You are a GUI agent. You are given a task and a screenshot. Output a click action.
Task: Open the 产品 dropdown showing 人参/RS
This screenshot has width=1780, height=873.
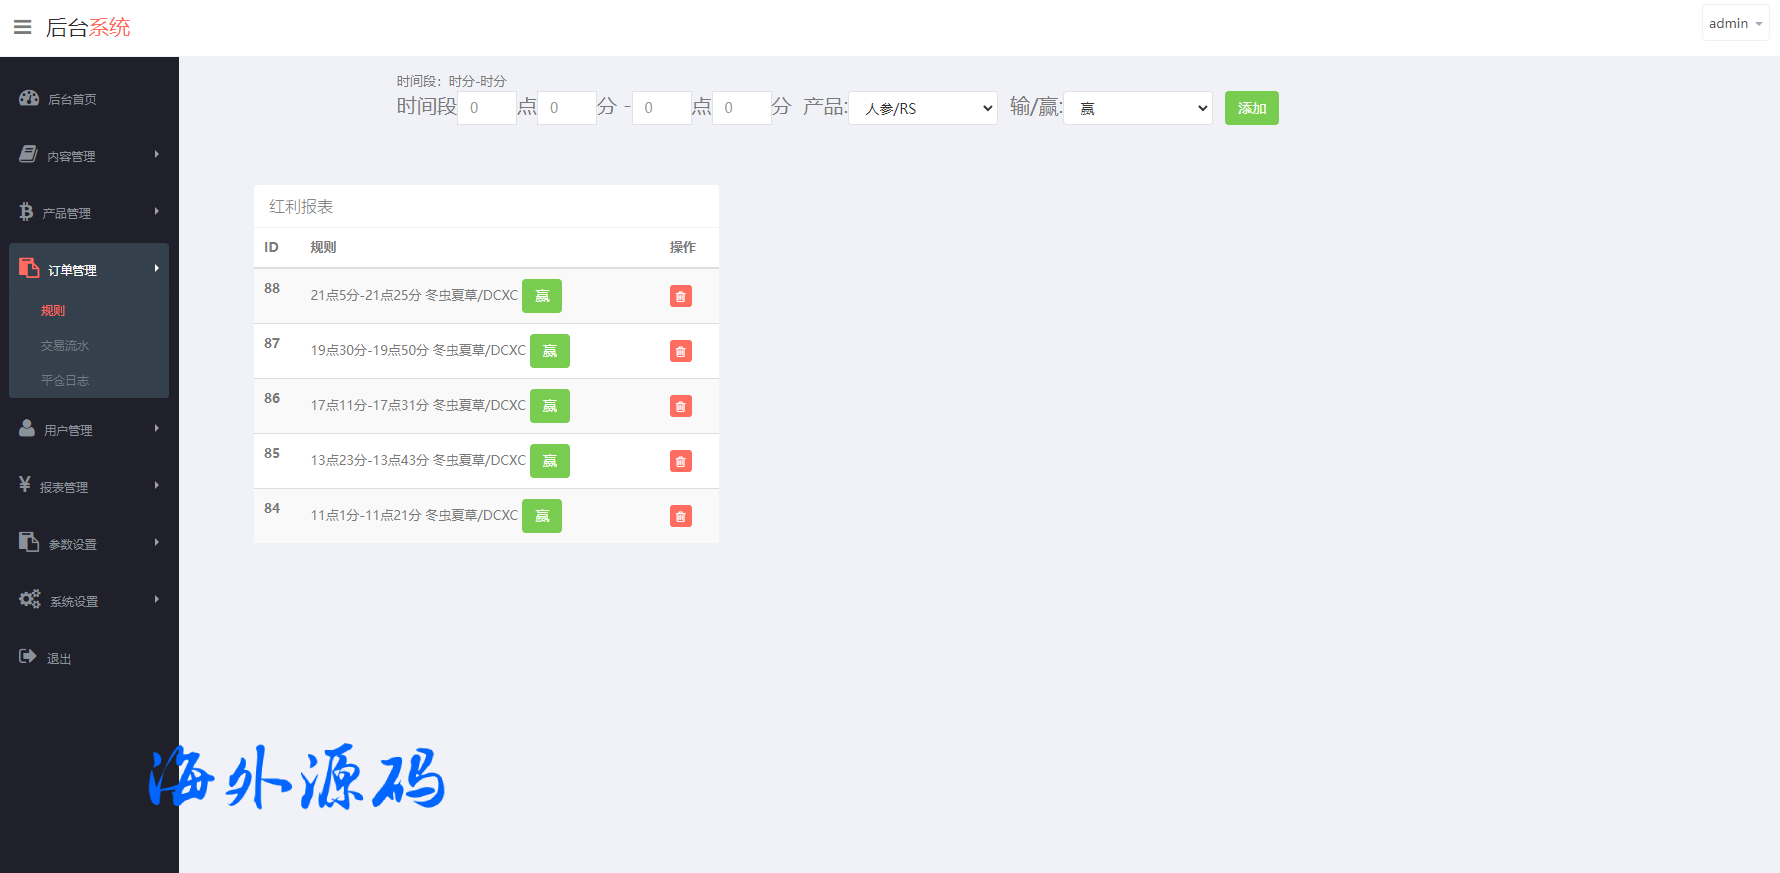point(922,108)
